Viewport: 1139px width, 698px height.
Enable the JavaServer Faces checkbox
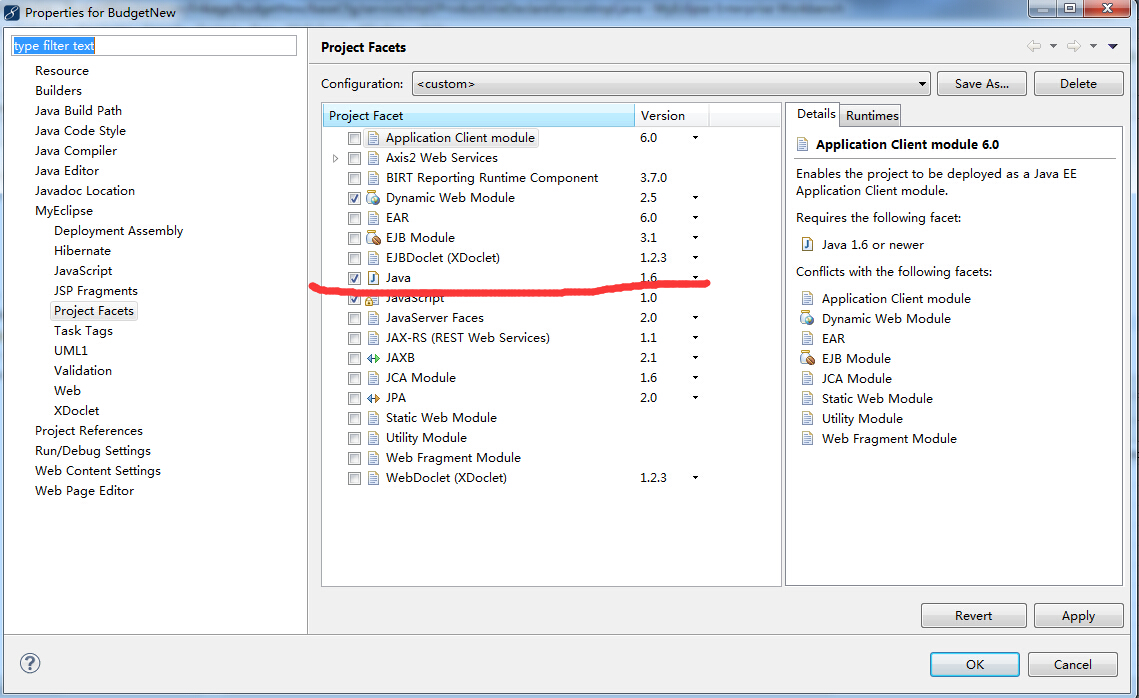tap(354, 318)
